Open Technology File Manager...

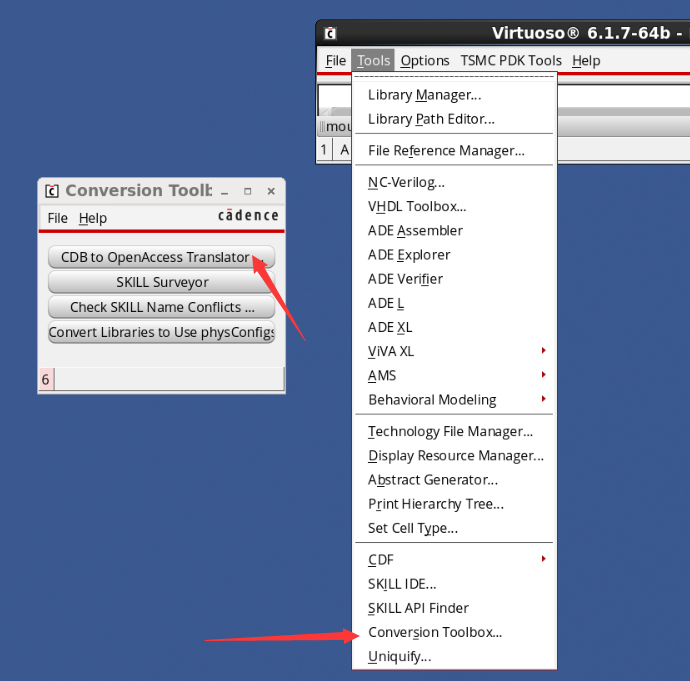point(454,432)
